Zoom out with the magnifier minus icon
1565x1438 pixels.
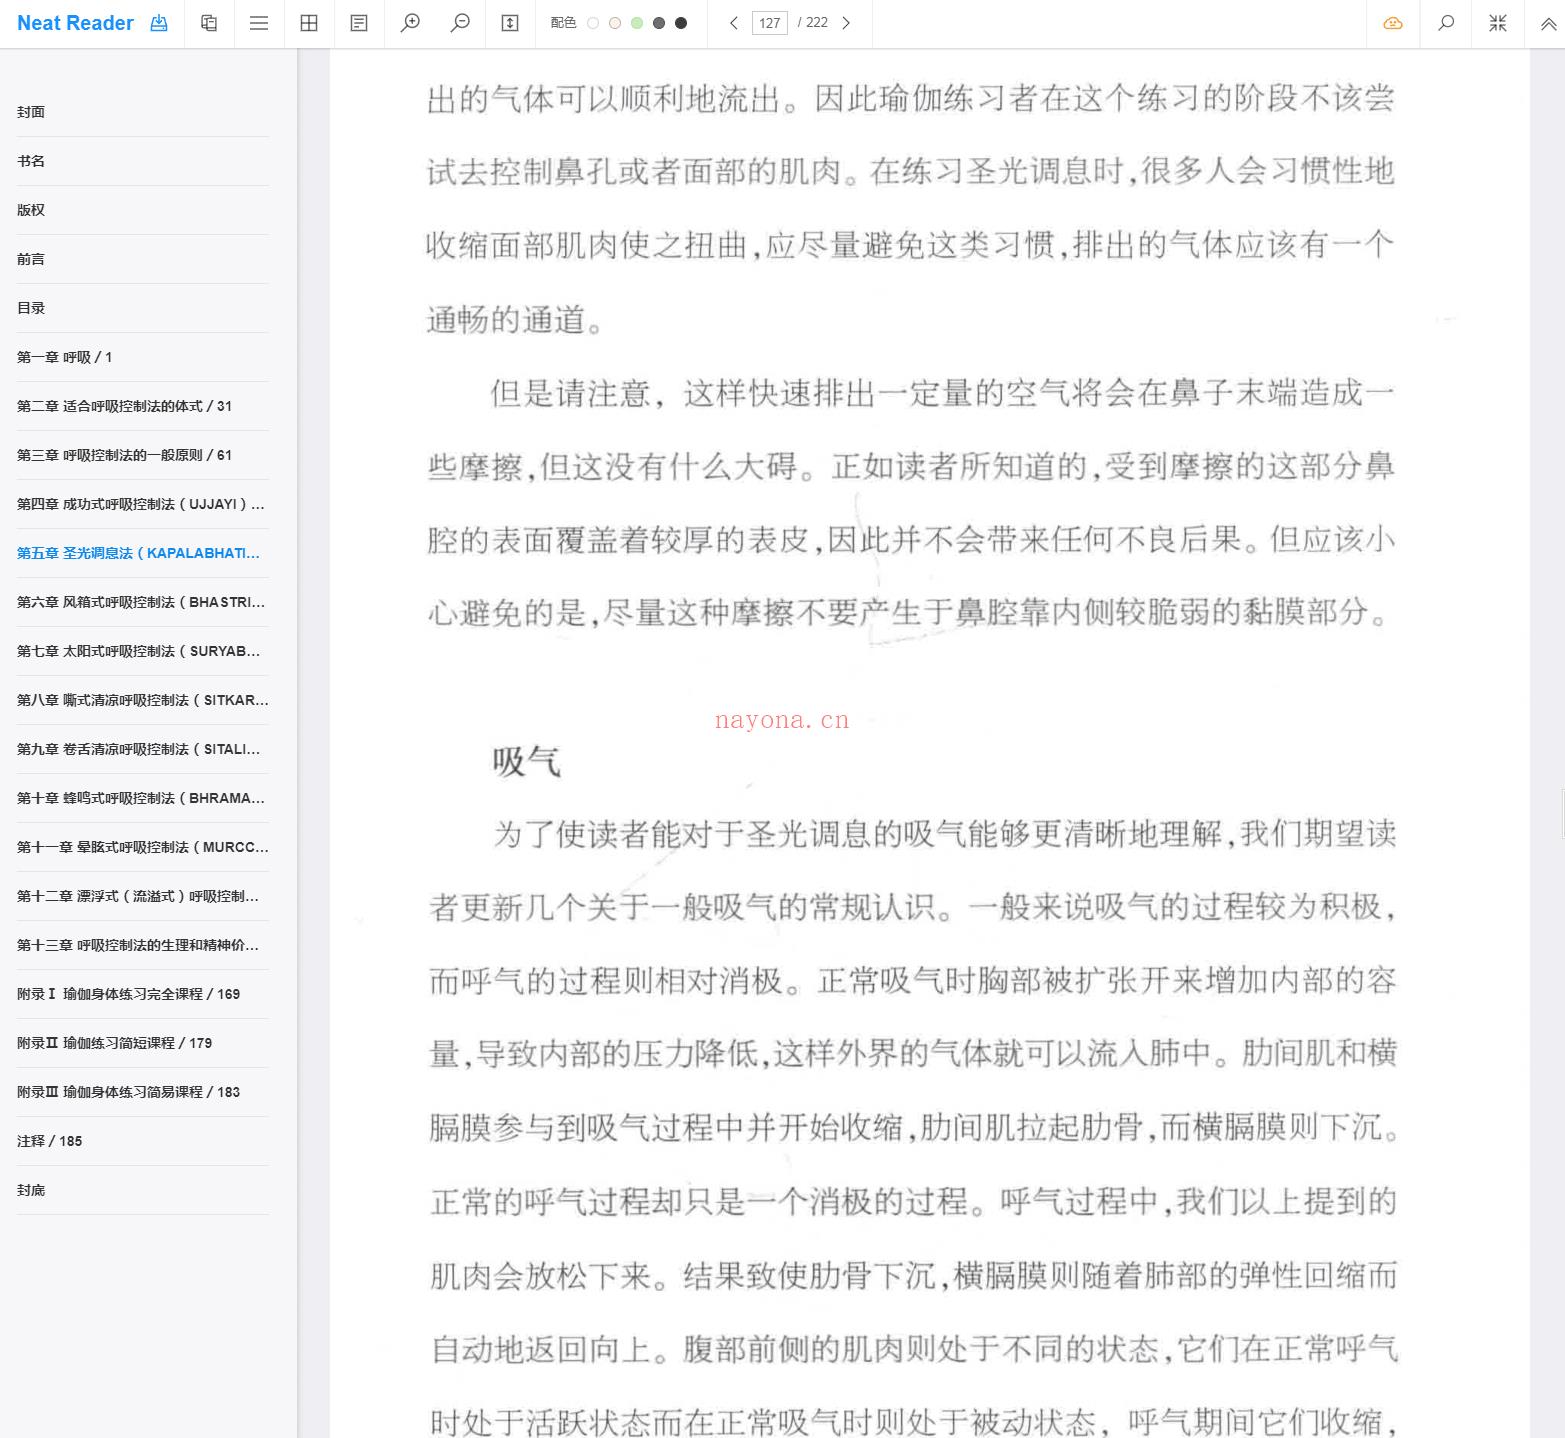460,23
